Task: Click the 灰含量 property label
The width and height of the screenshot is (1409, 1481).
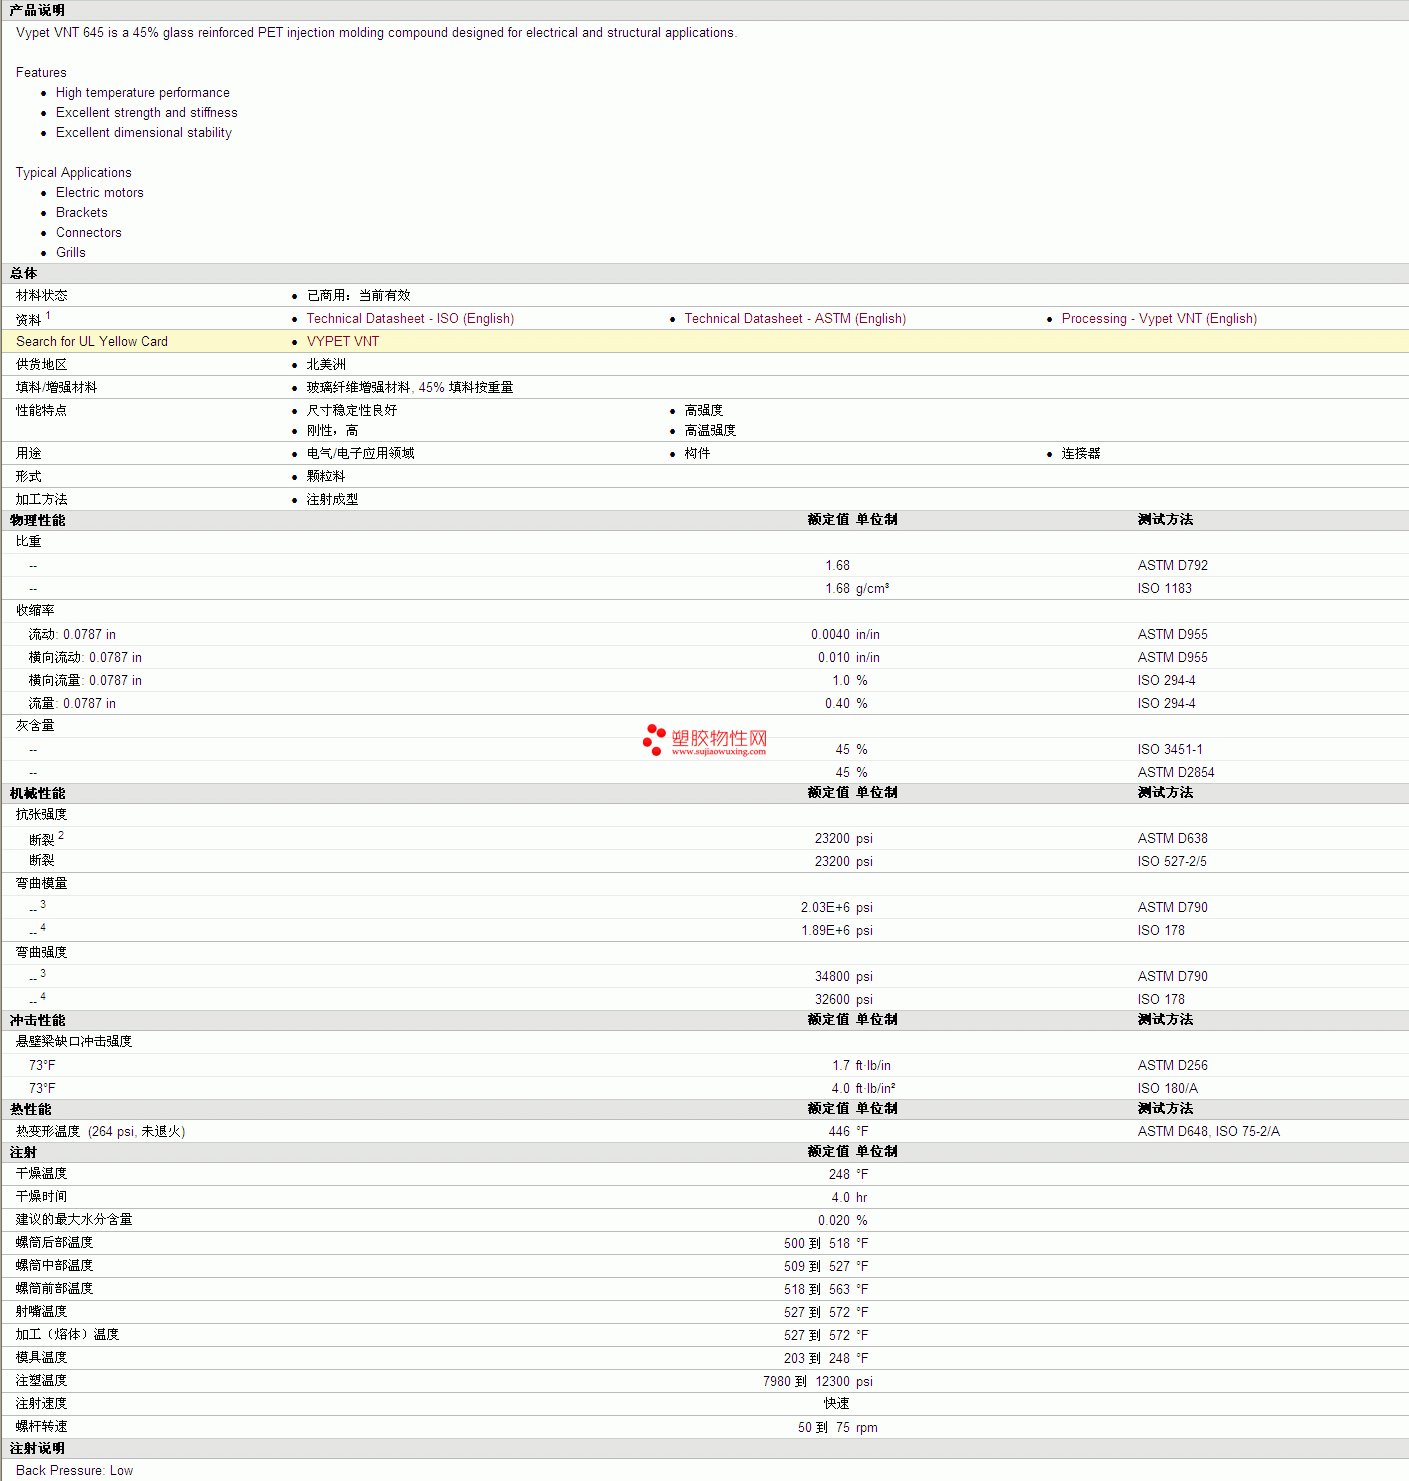Action: [x=35, y=726]
